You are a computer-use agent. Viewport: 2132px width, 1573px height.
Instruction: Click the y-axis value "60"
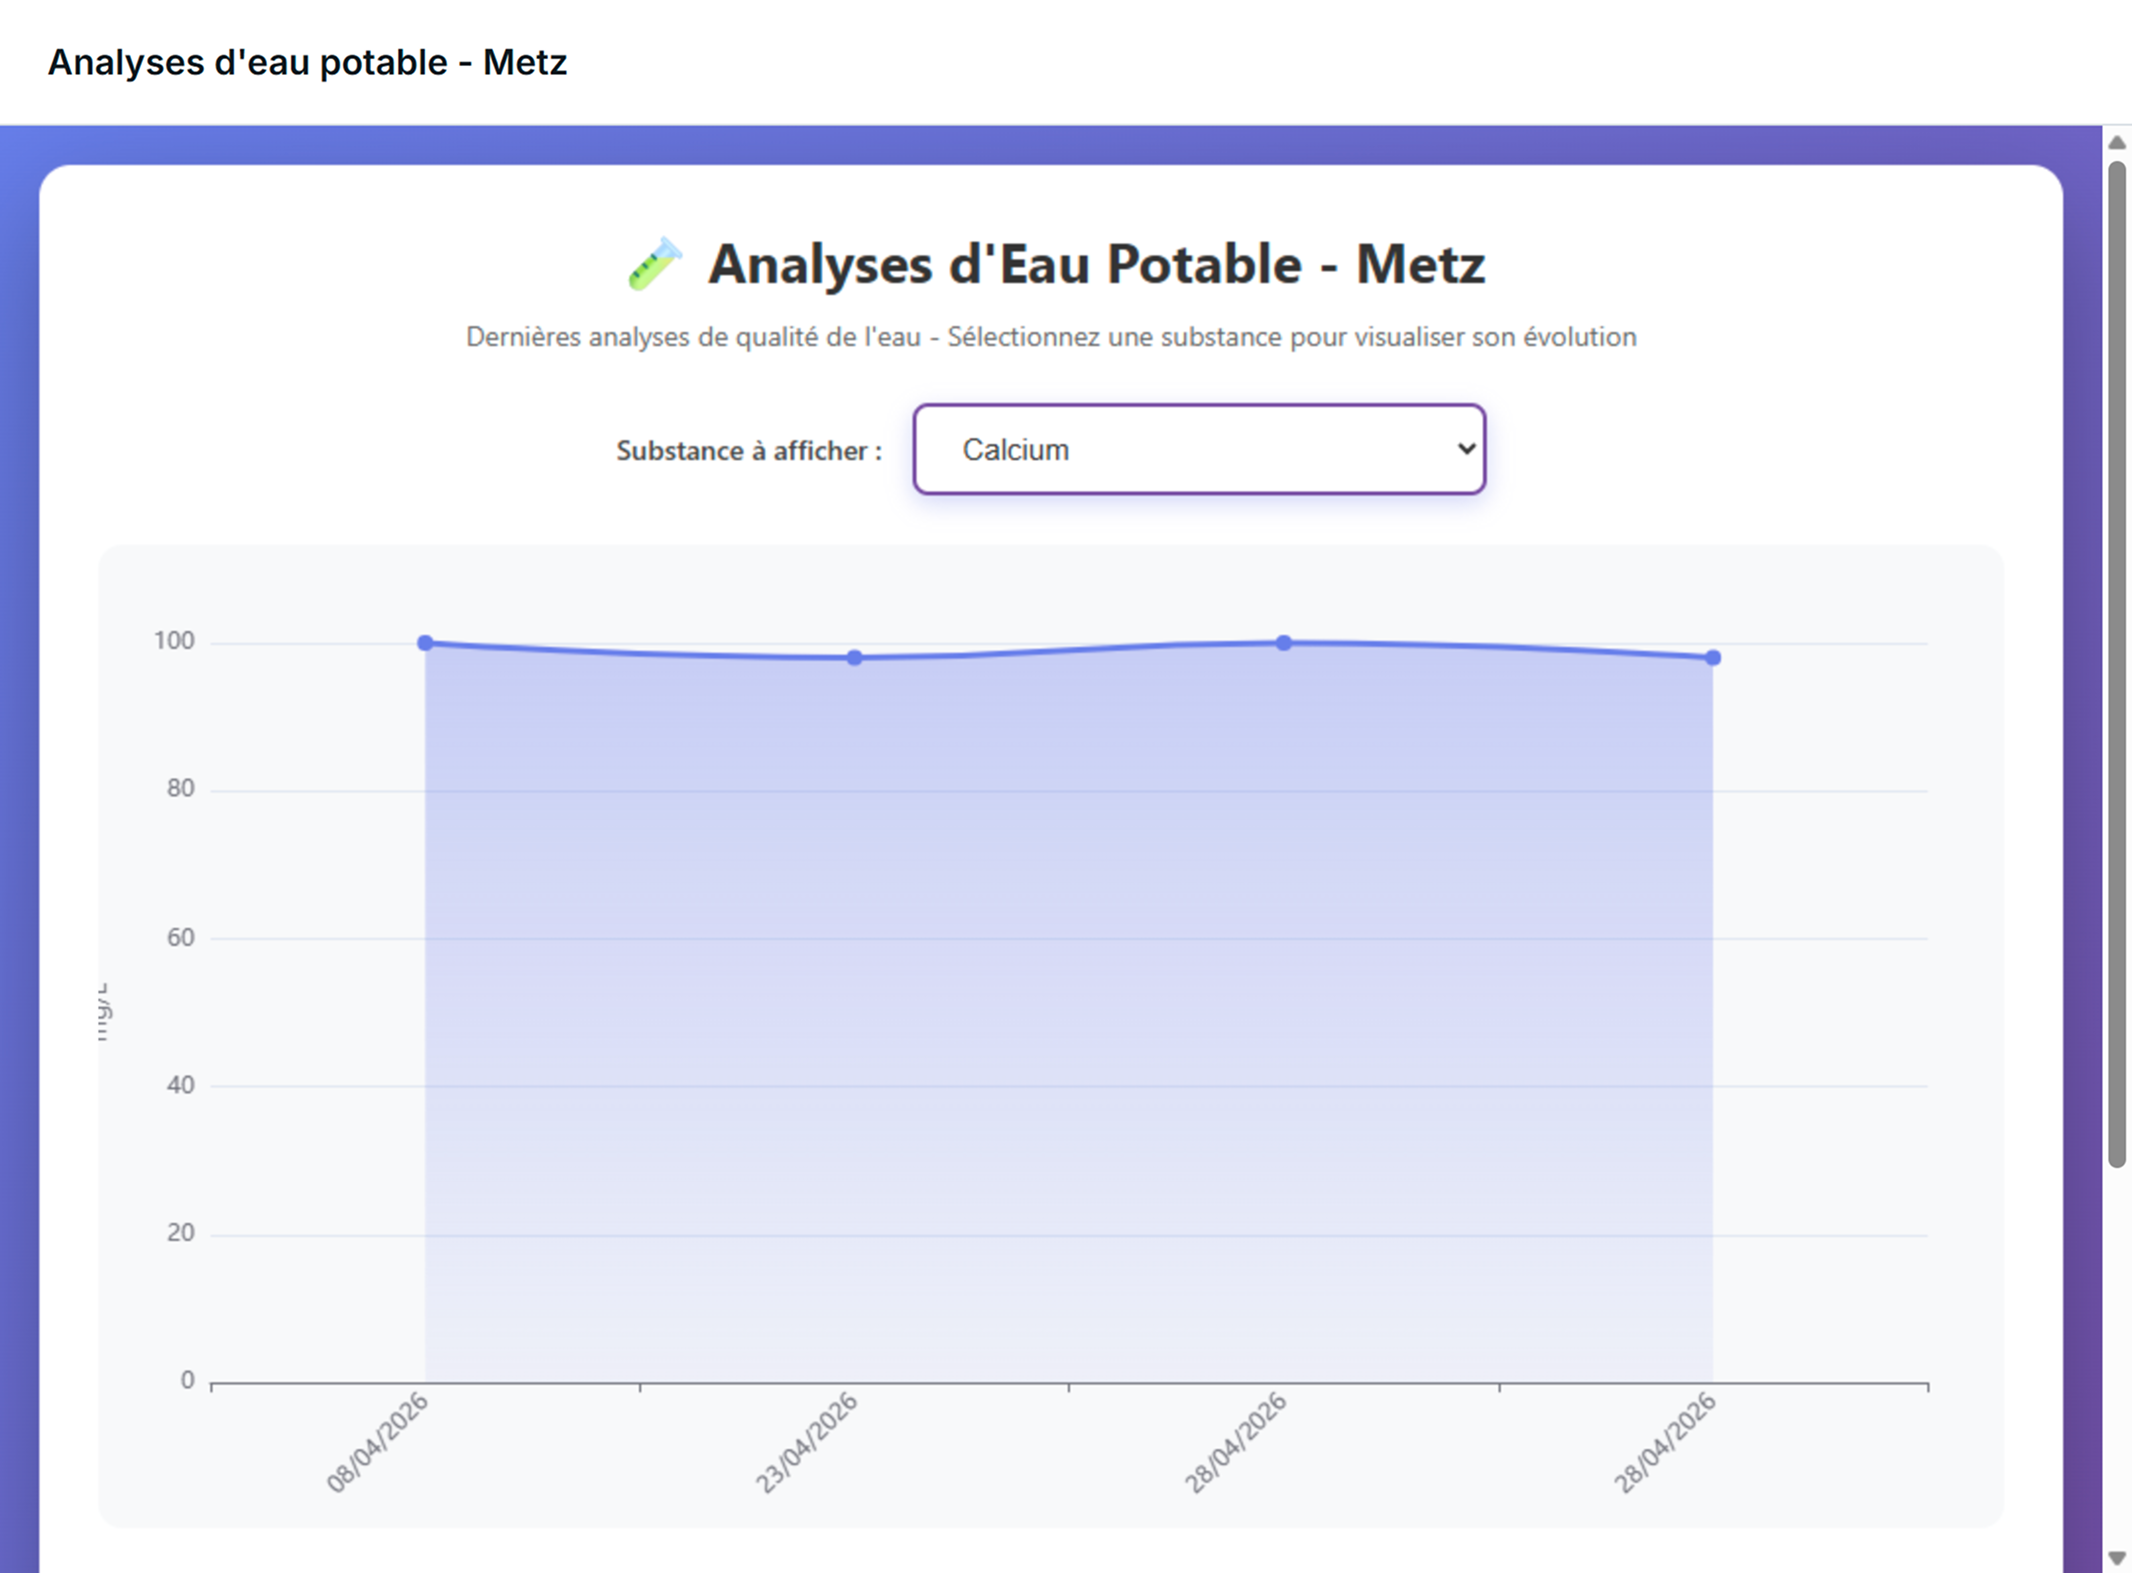pyautogui.click(x=181, y=938)
